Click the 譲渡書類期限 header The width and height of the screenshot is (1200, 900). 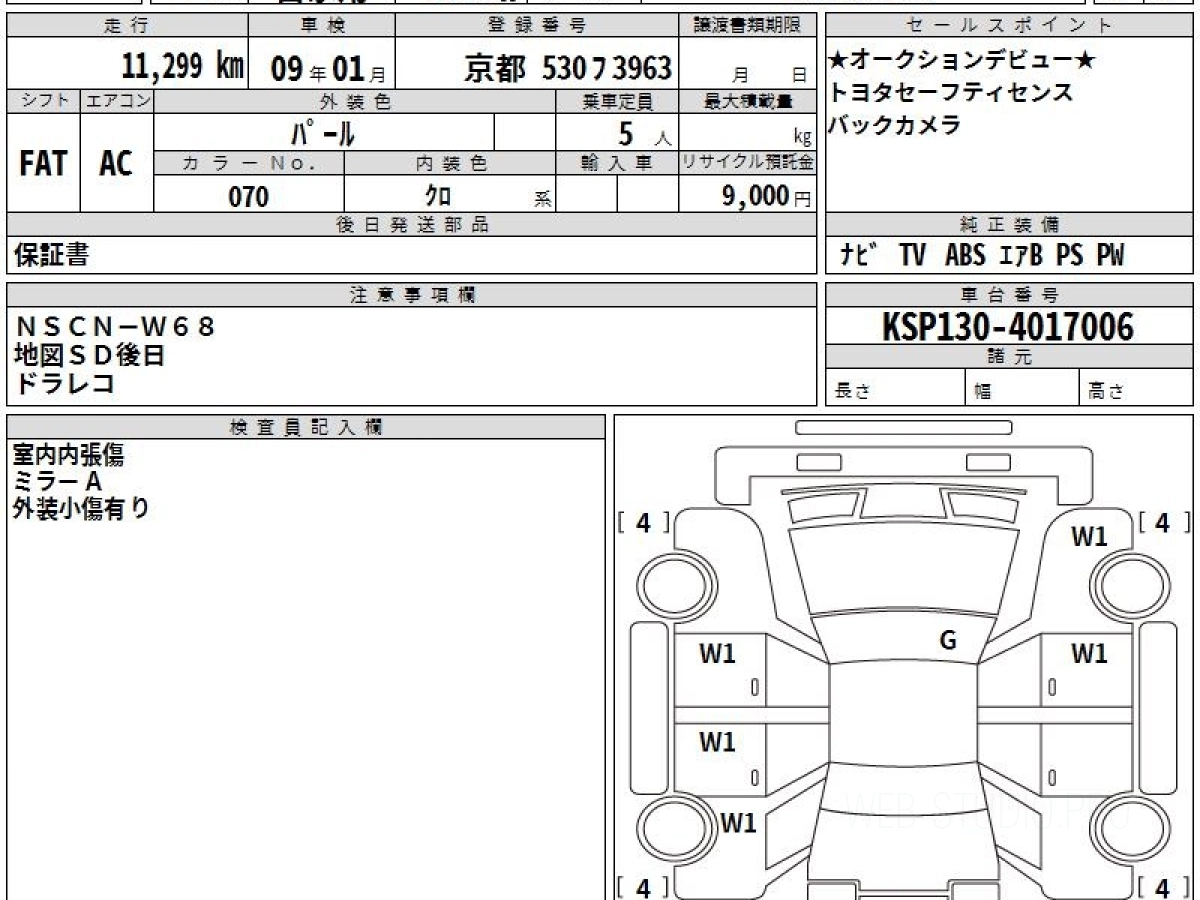pos(748,26)
